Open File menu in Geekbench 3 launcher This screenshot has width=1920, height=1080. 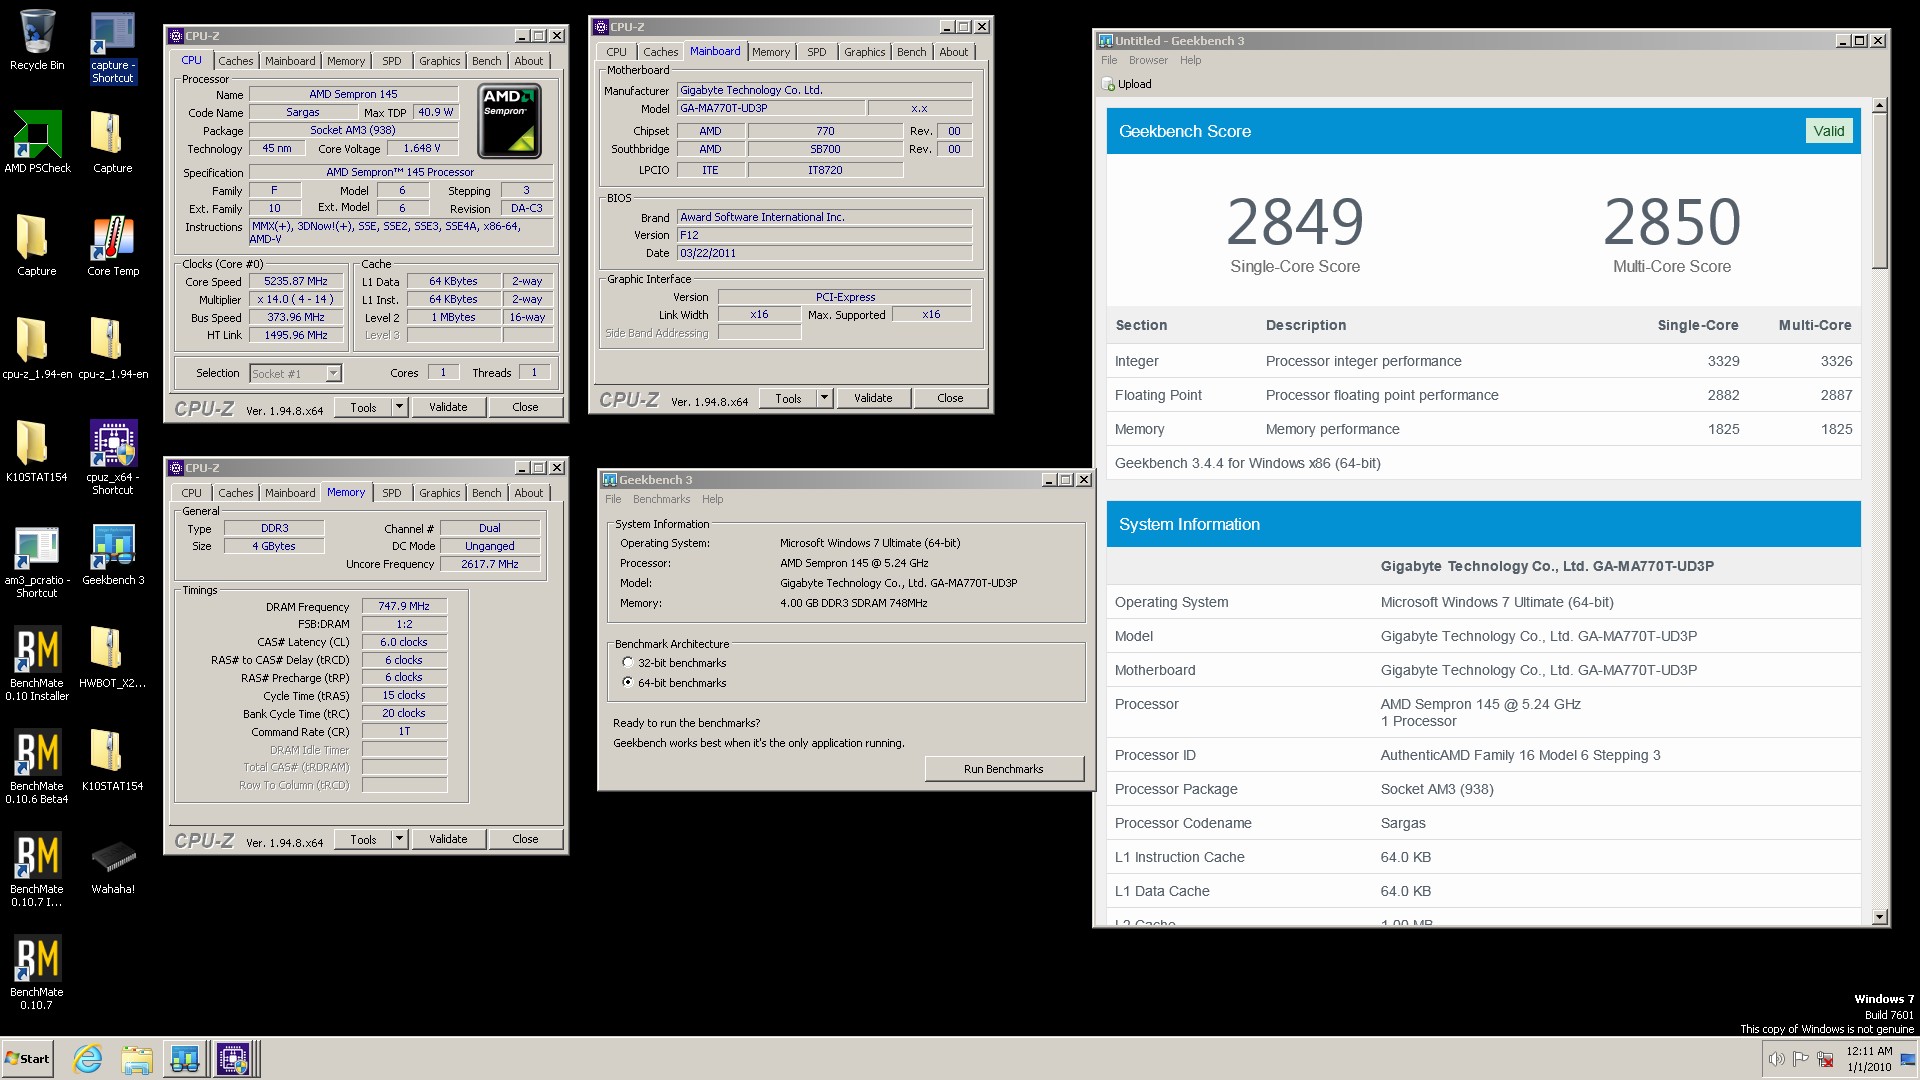tap(613, 499)
